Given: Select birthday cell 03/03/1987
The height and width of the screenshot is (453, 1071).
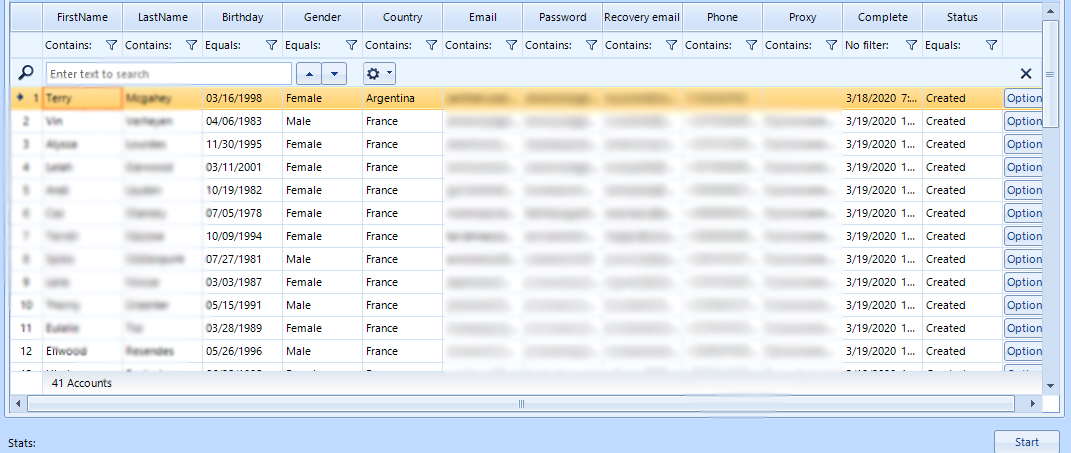Looking at the screenshot, I should pos(242,282).
